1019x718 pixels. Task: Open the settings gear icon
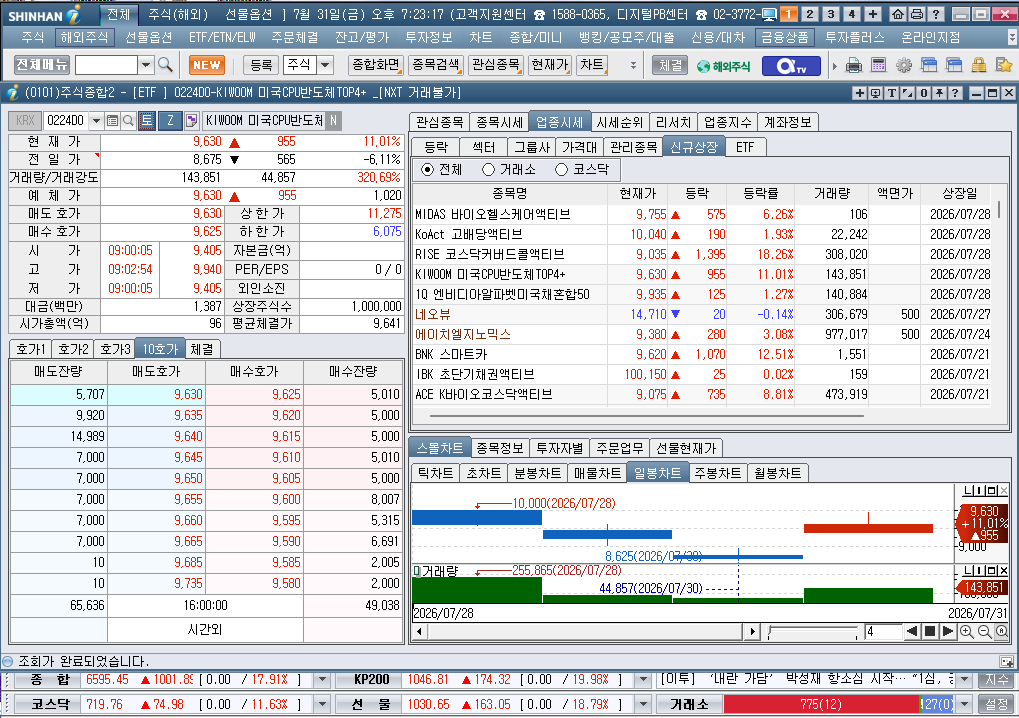[x=903, y=65]
